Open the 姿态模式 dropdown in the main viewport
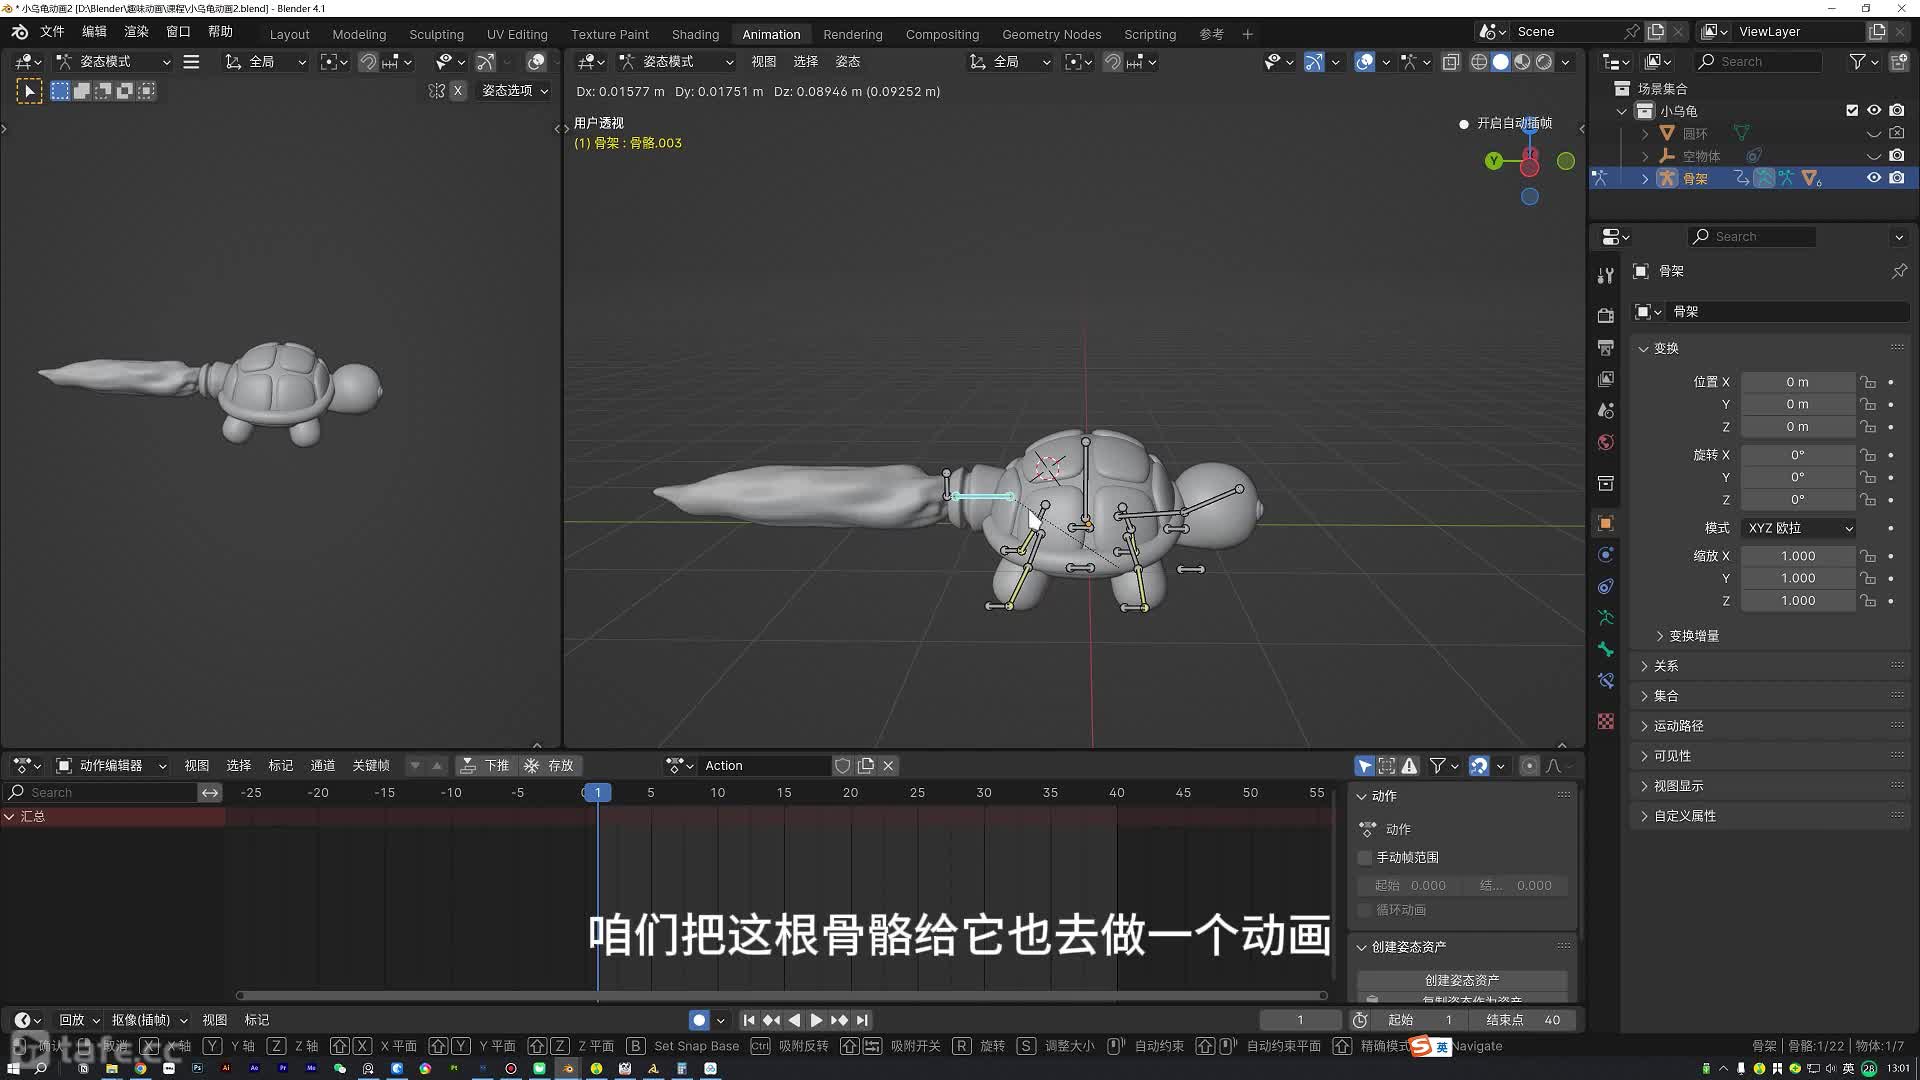This screenshot has width=1920, height=1080. click(676, 62)
